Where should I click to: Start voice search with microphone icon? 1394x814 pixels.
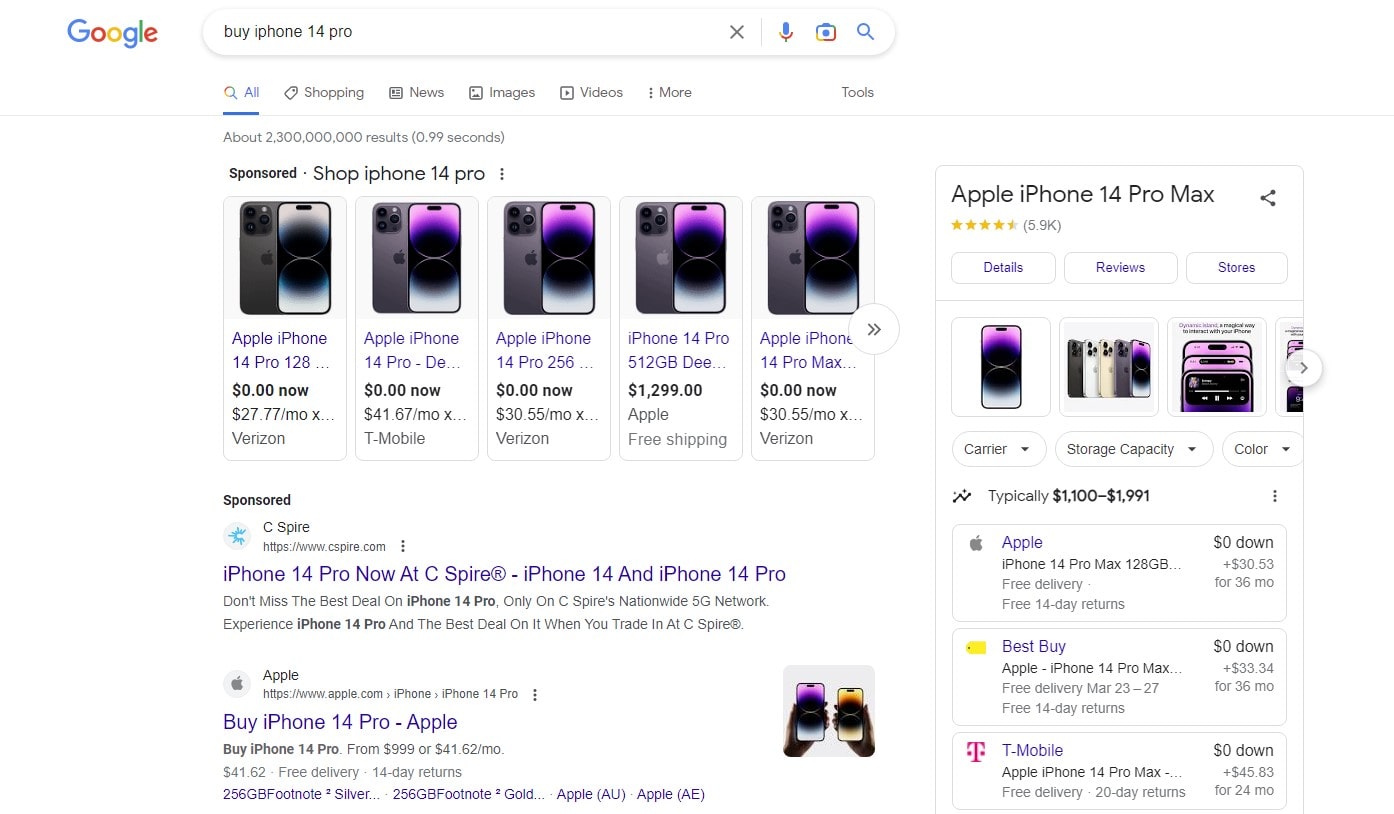click(x=786, y=32)
